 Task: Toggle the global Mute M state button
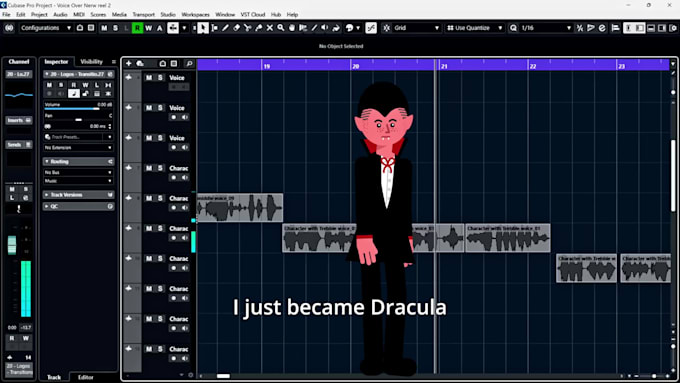(104, 28)
